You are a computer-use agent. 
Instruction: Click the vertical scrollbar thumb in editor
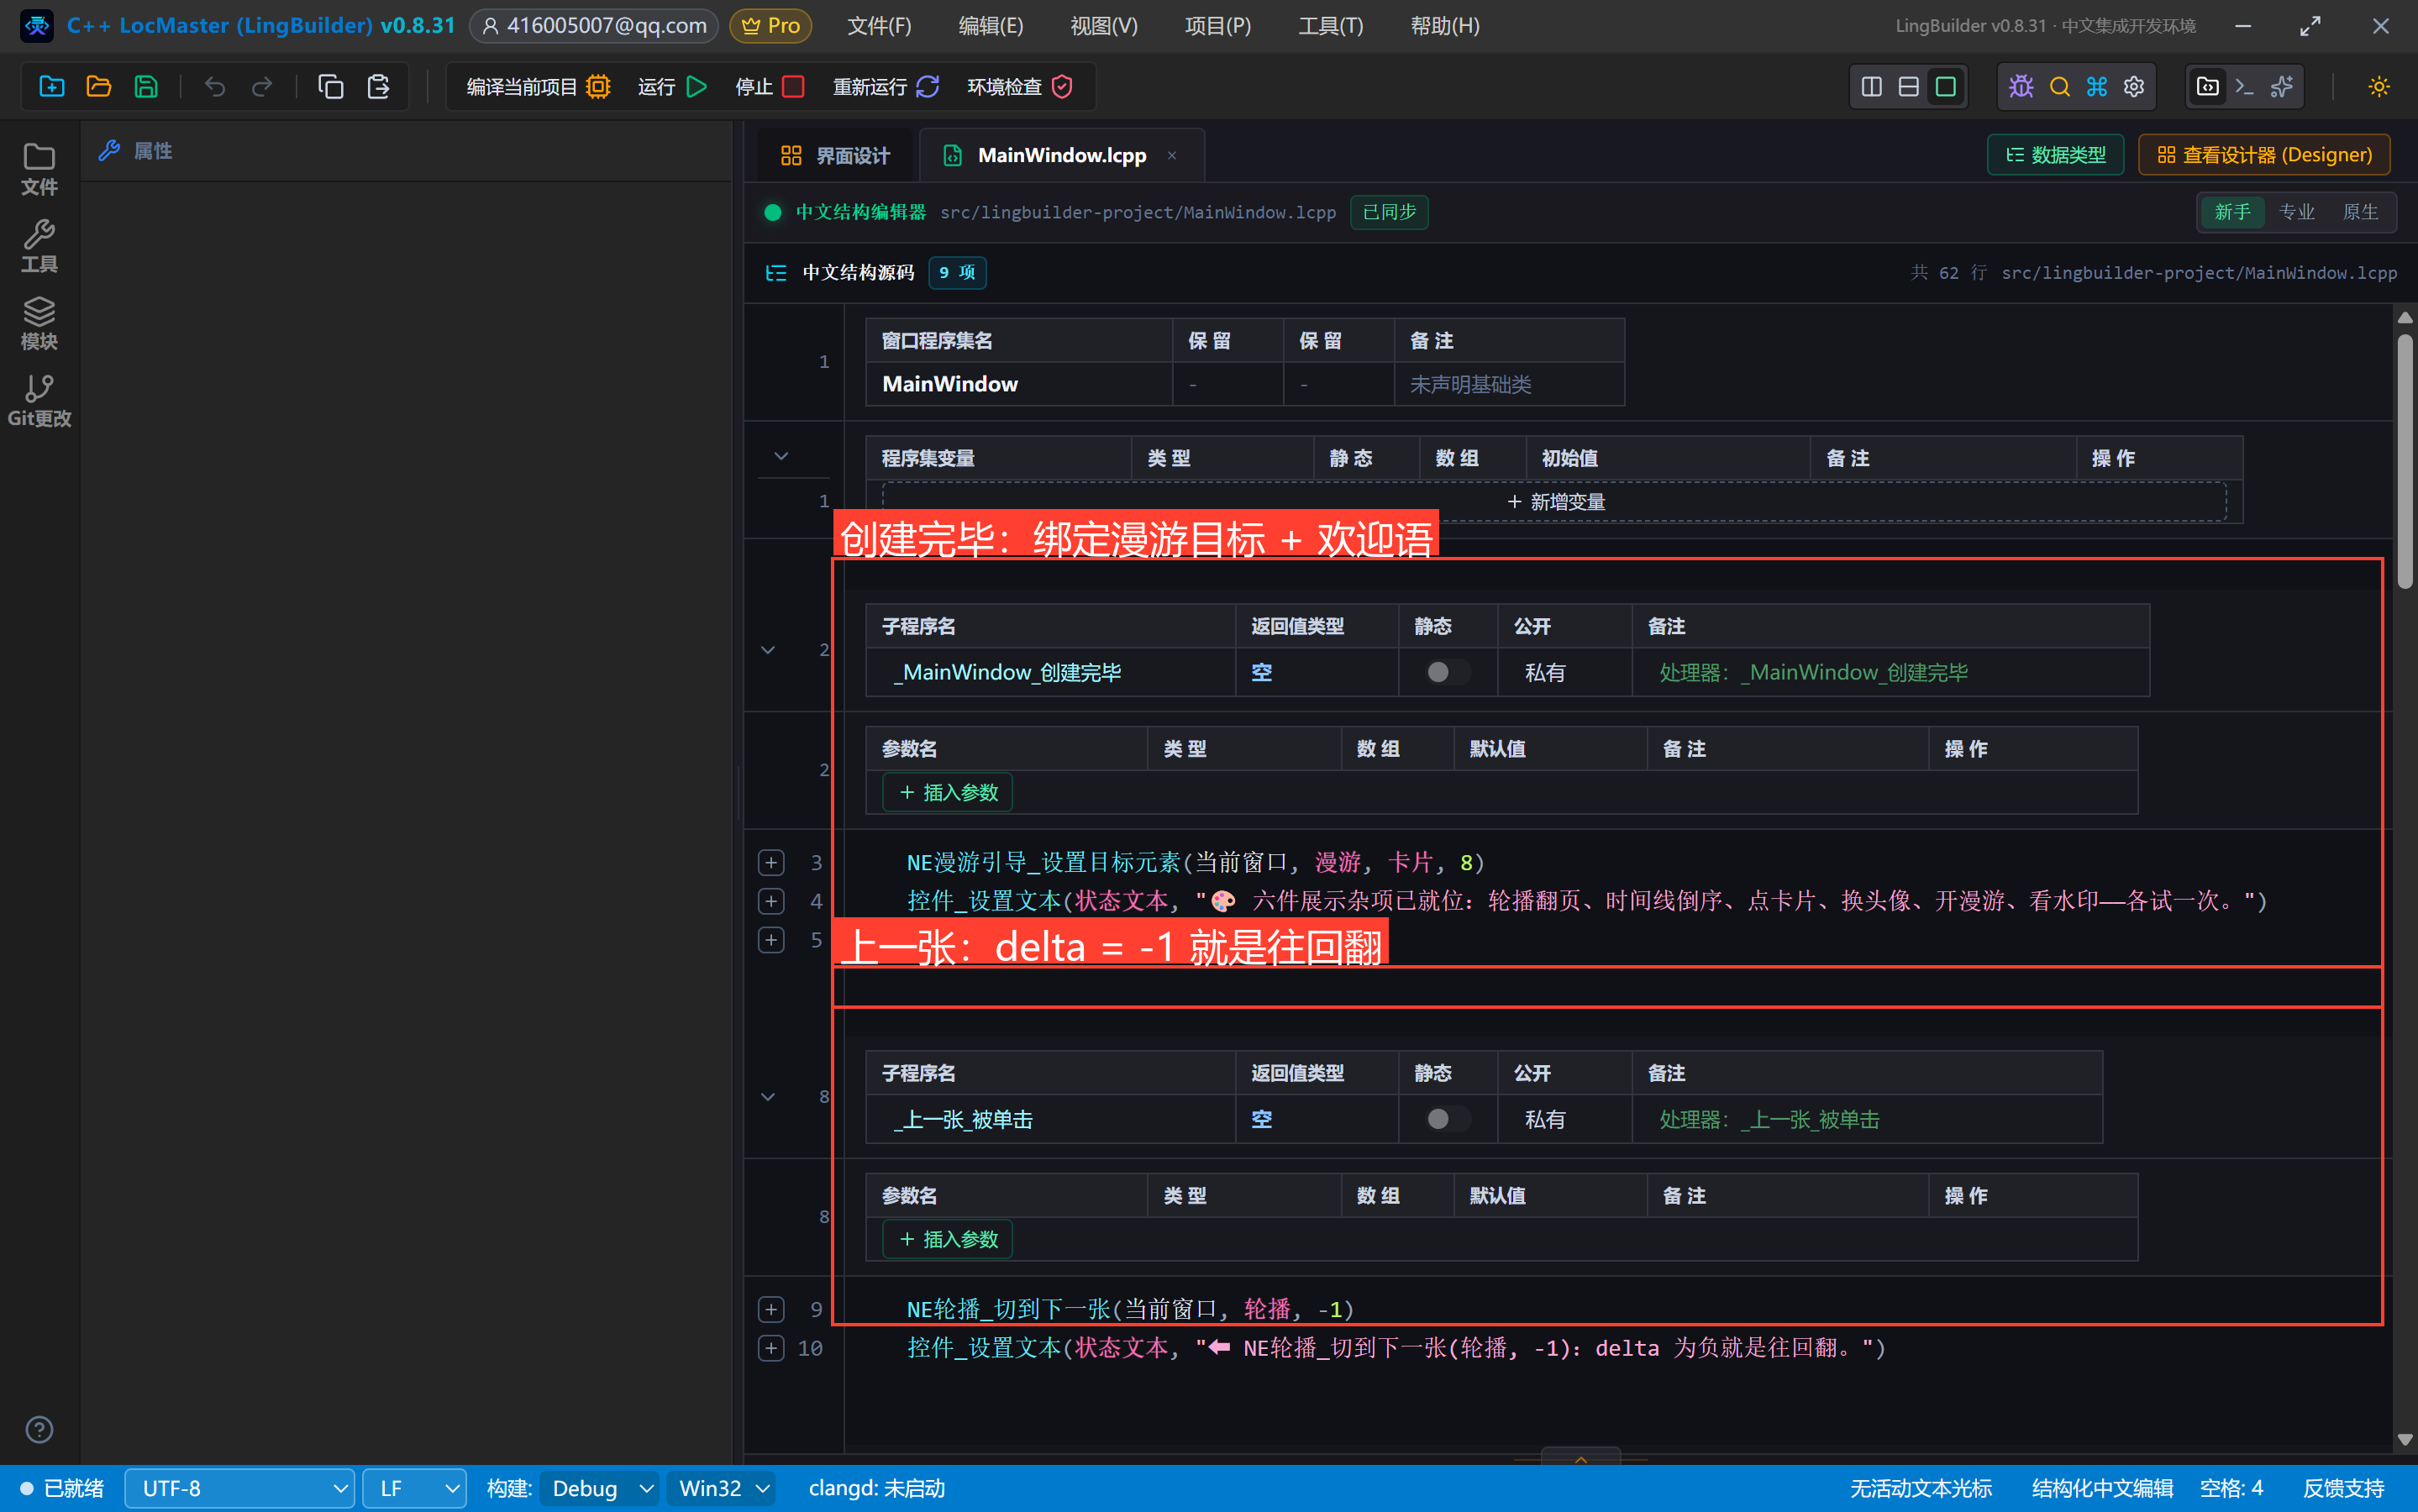(x=2405, y=460)
